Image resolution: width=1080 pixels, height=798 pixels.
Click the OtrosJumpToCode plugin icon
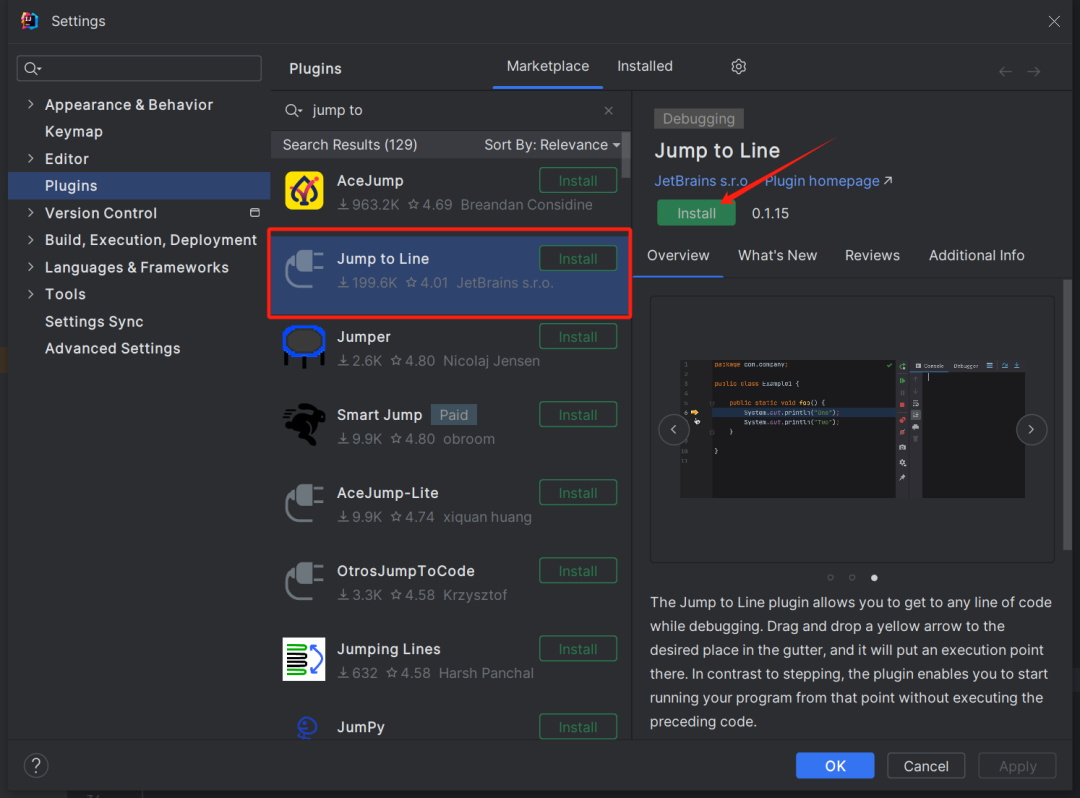coord(304,581)
